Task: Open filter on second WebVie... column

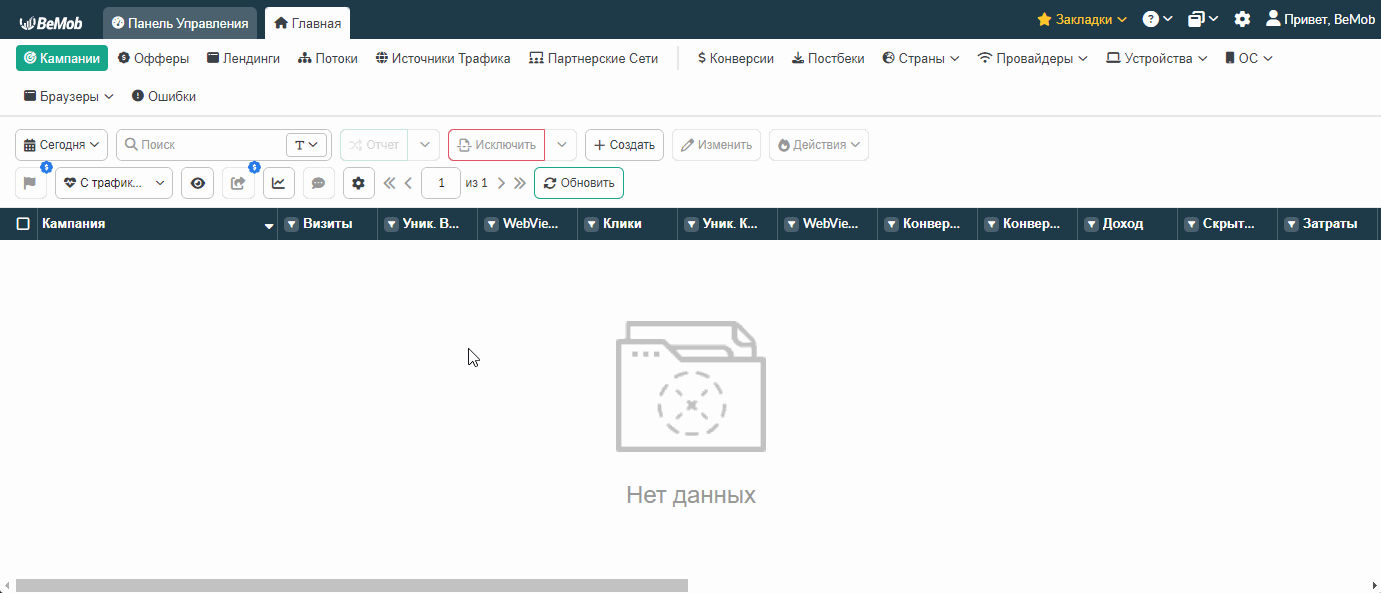Action: 791,224
